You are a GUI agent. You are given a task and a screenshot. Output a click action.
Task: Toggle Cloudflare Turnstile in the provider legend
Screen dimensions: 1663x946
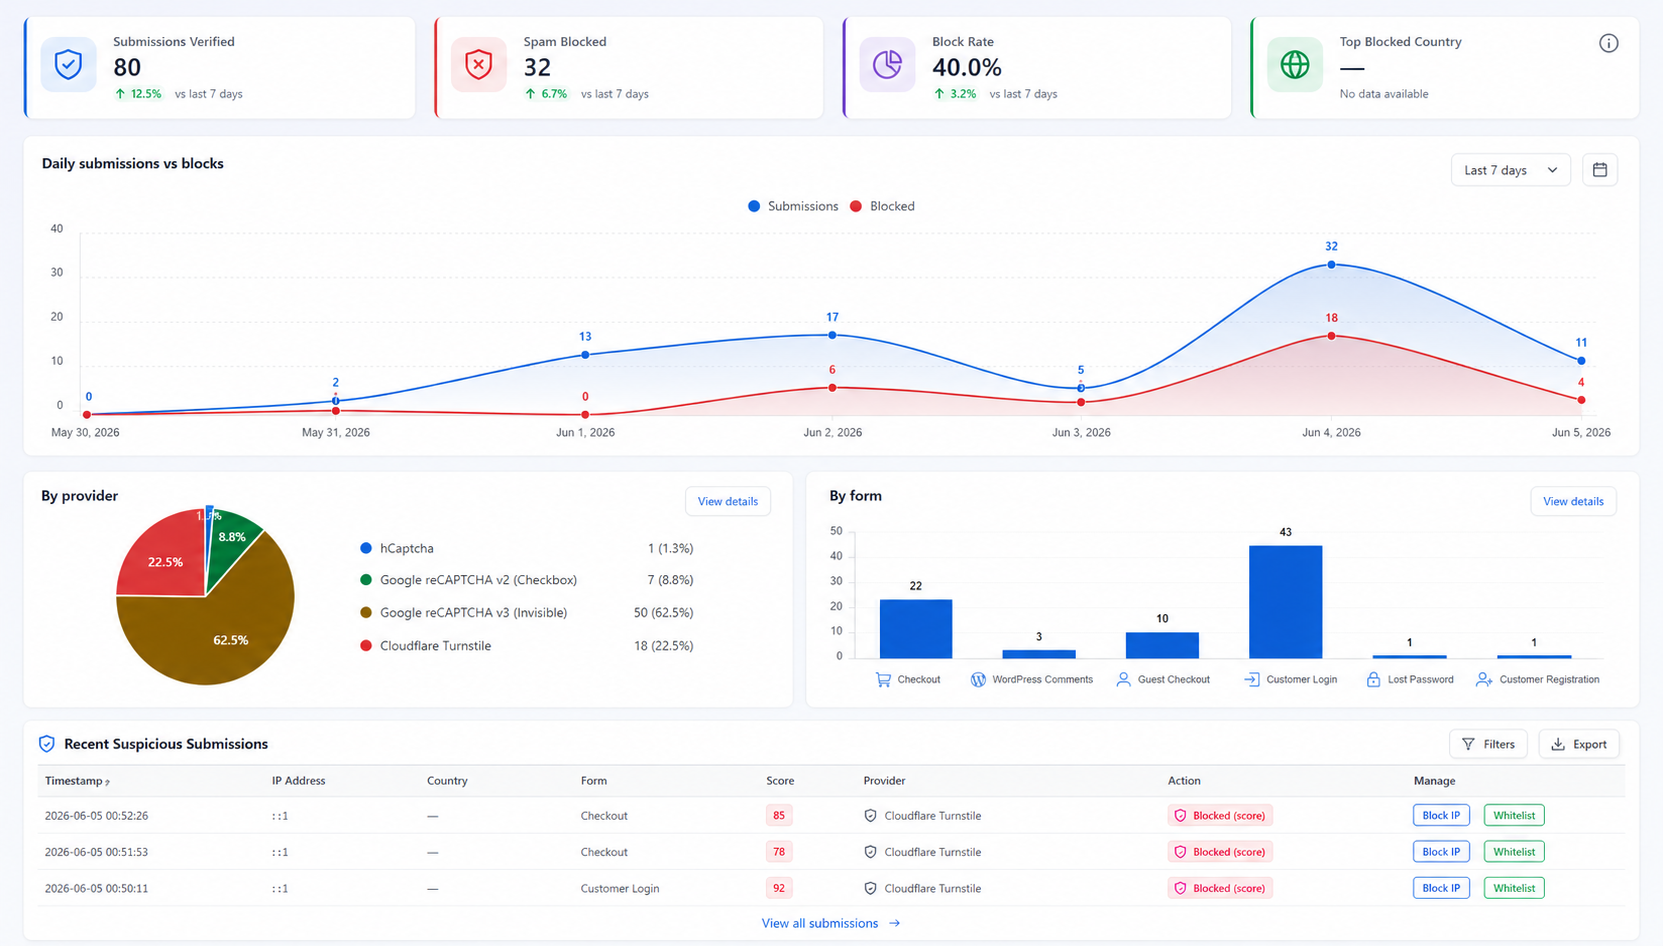(x=425, y=646)
